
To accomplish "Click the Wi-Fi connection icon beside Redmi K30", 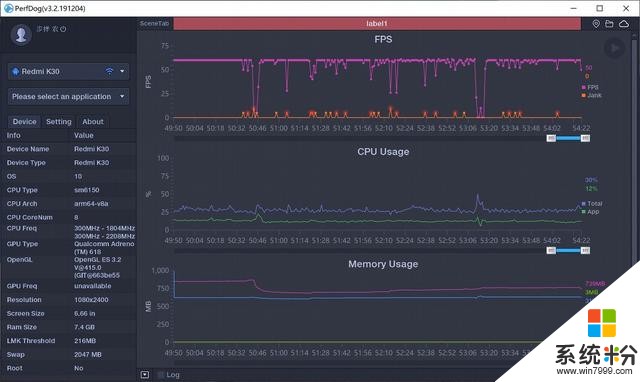I will pyautogui.click(x=109, y=71).
